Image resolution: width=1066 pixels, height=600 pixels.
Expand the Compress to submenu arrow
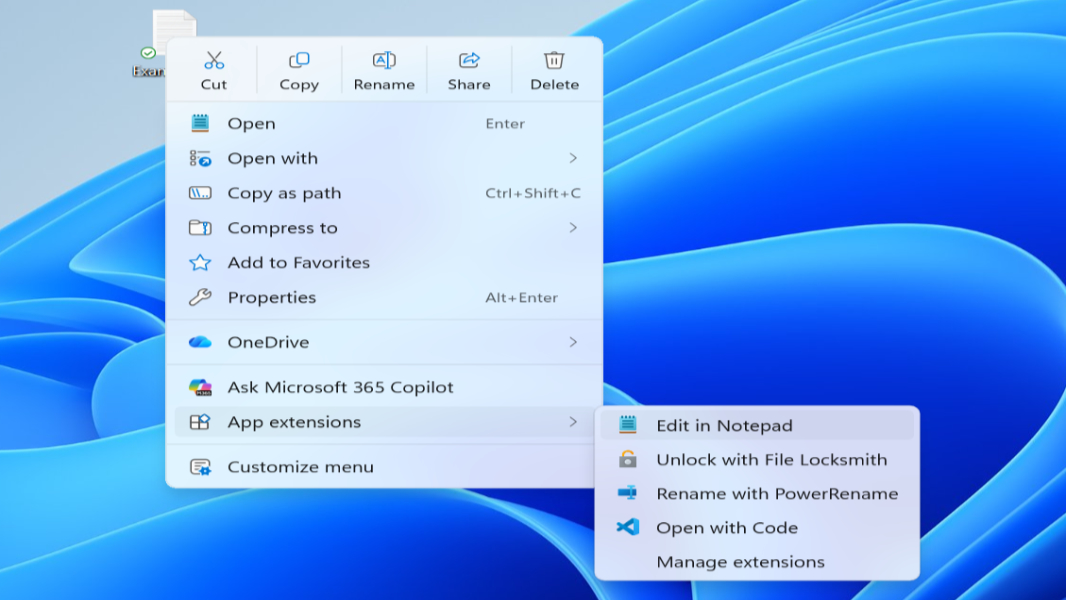coord(573,228)
